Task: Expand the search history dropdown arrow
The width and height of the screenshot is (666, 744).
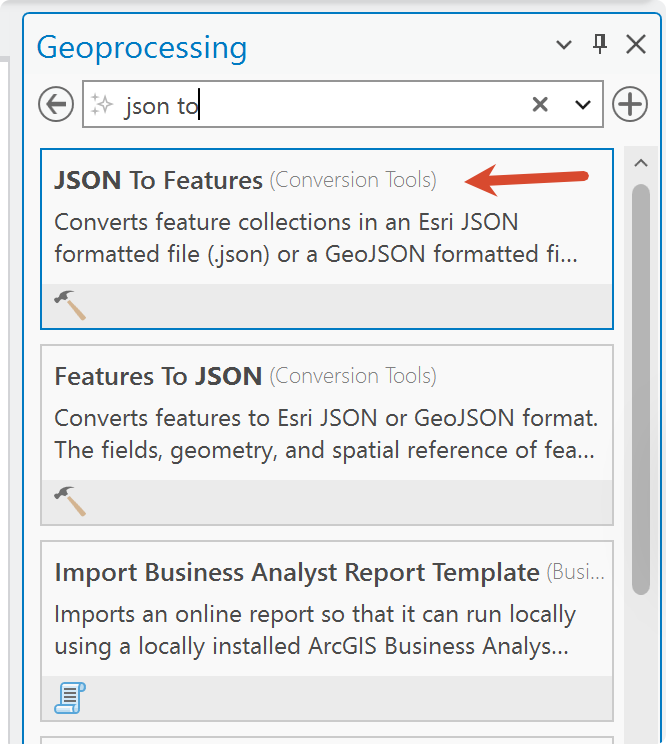Action: tap(583, 104)
